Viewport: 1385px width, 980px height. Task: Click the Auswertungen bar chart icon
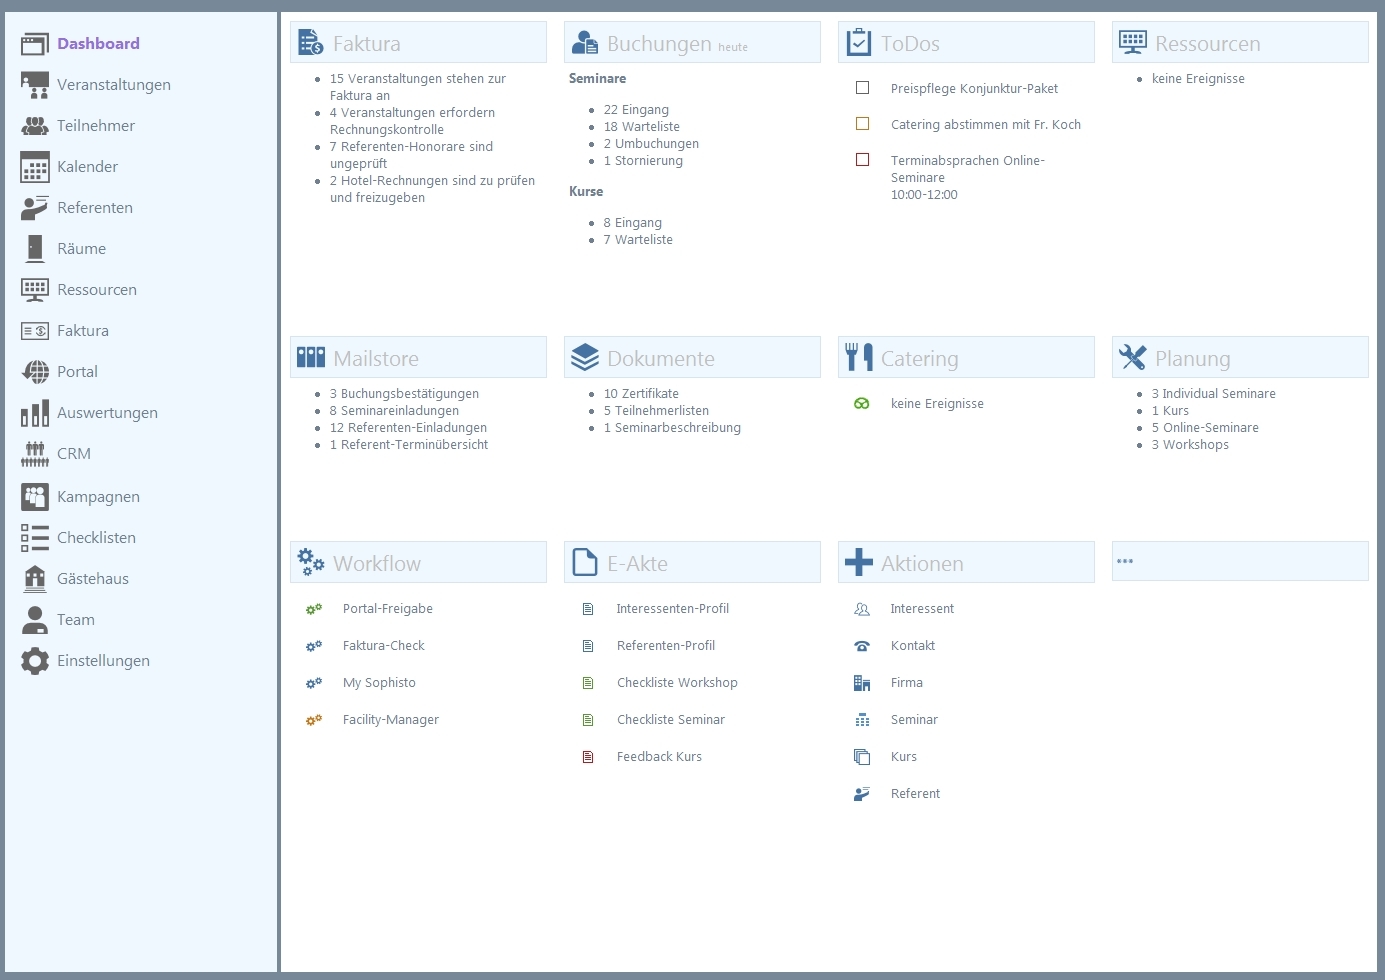click(35, 413)
